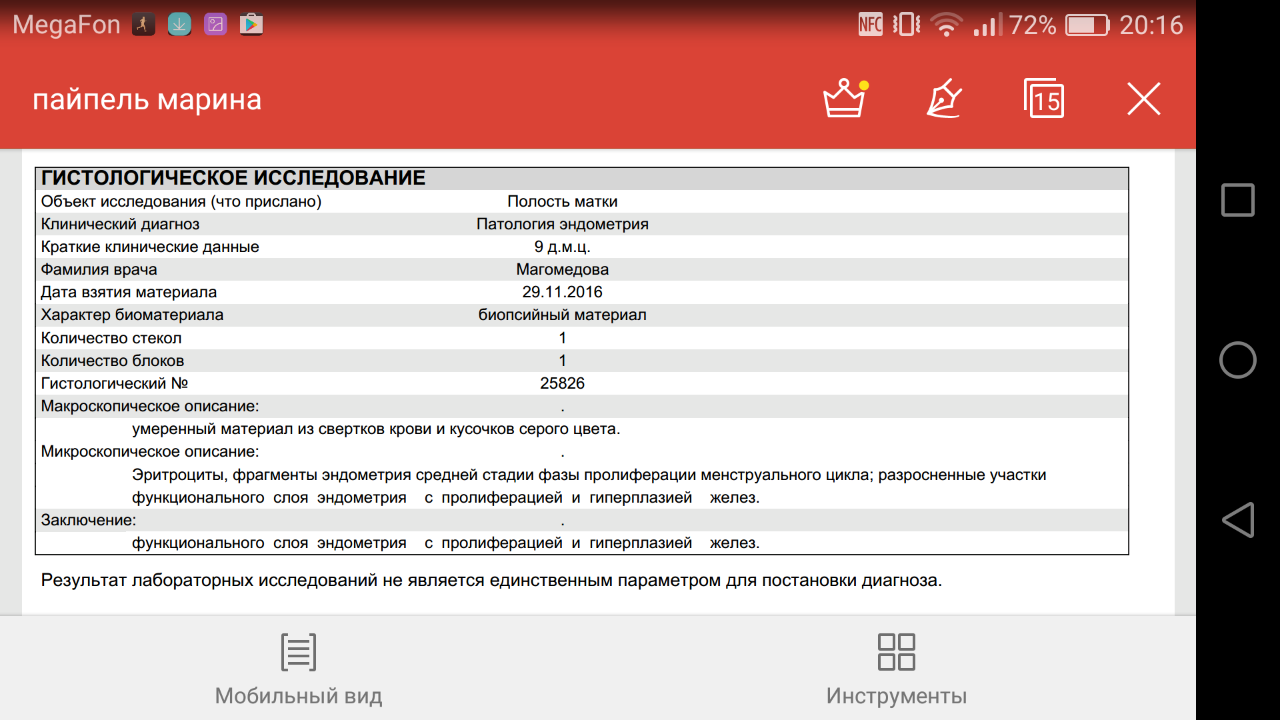
Task: Select the label Клинический диагноз
Action: coord(120,225)
